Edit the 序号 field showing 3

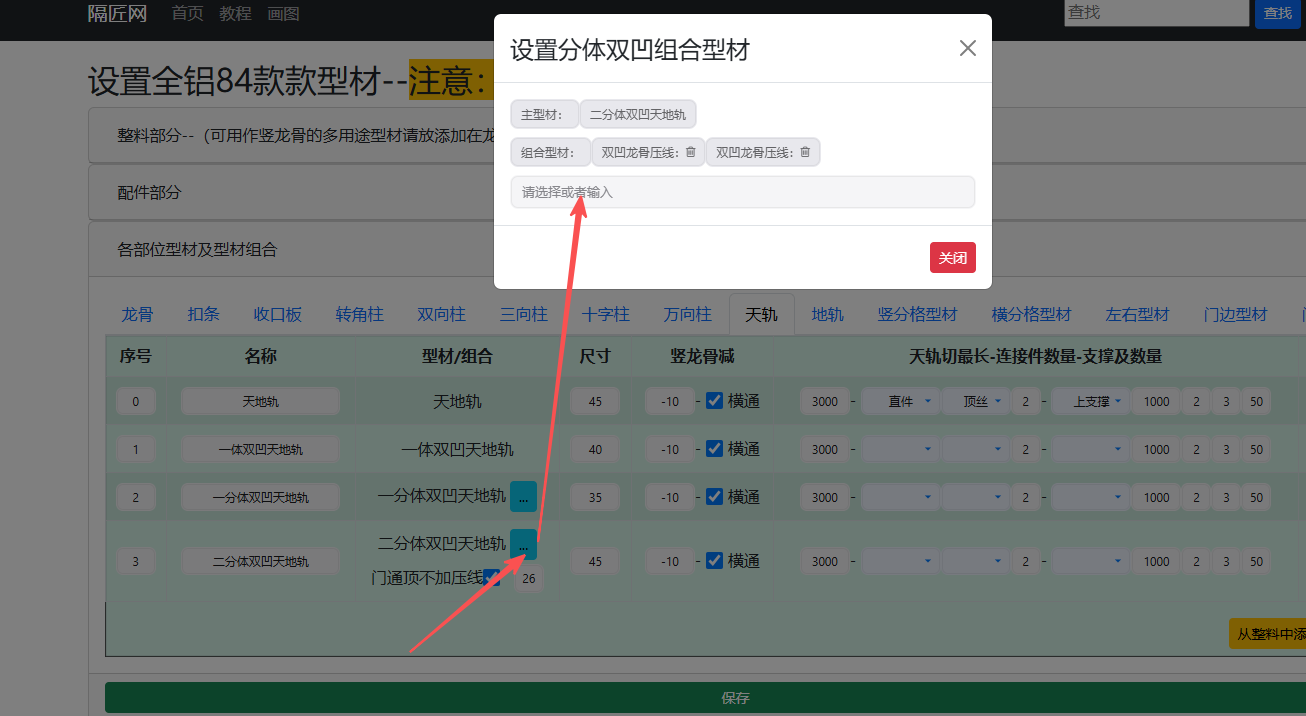point(136,561)
